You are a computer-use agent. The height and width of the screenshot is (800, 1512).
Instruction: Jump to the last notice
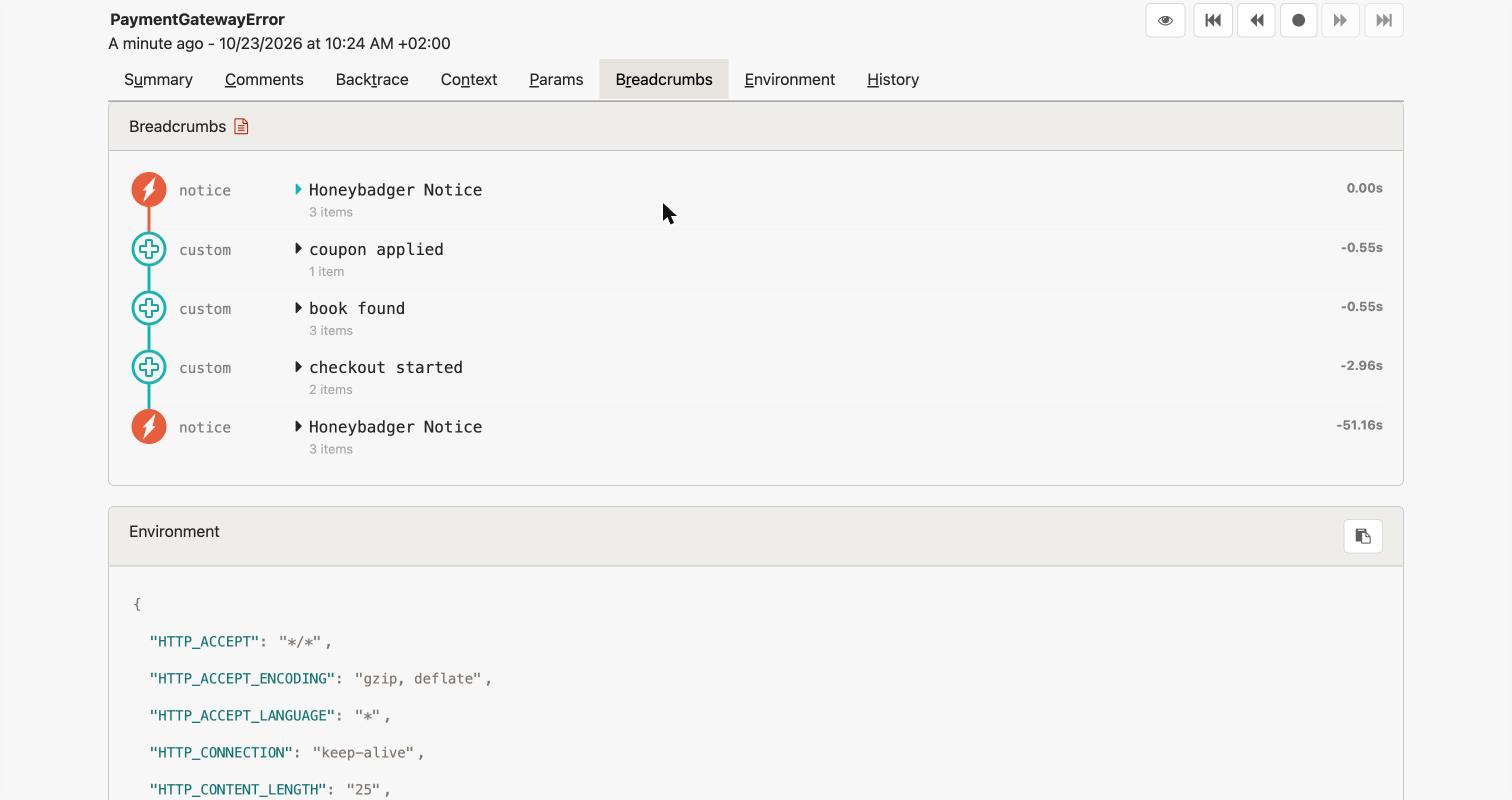(x=1384, y=20)
